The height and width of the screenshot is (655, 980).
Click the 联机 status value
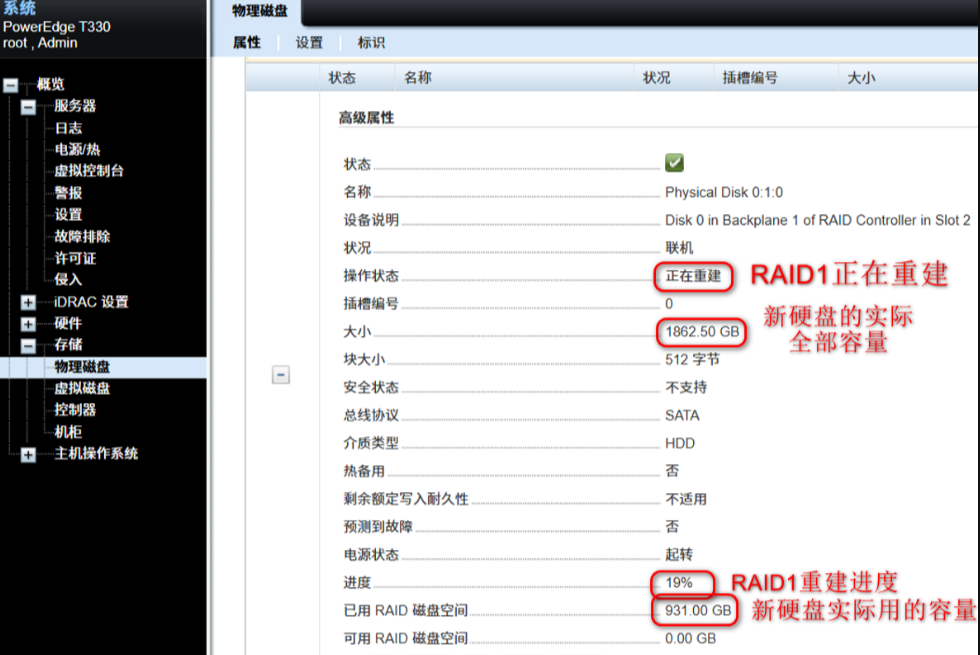pyautogui.click(x=679, y=248)
